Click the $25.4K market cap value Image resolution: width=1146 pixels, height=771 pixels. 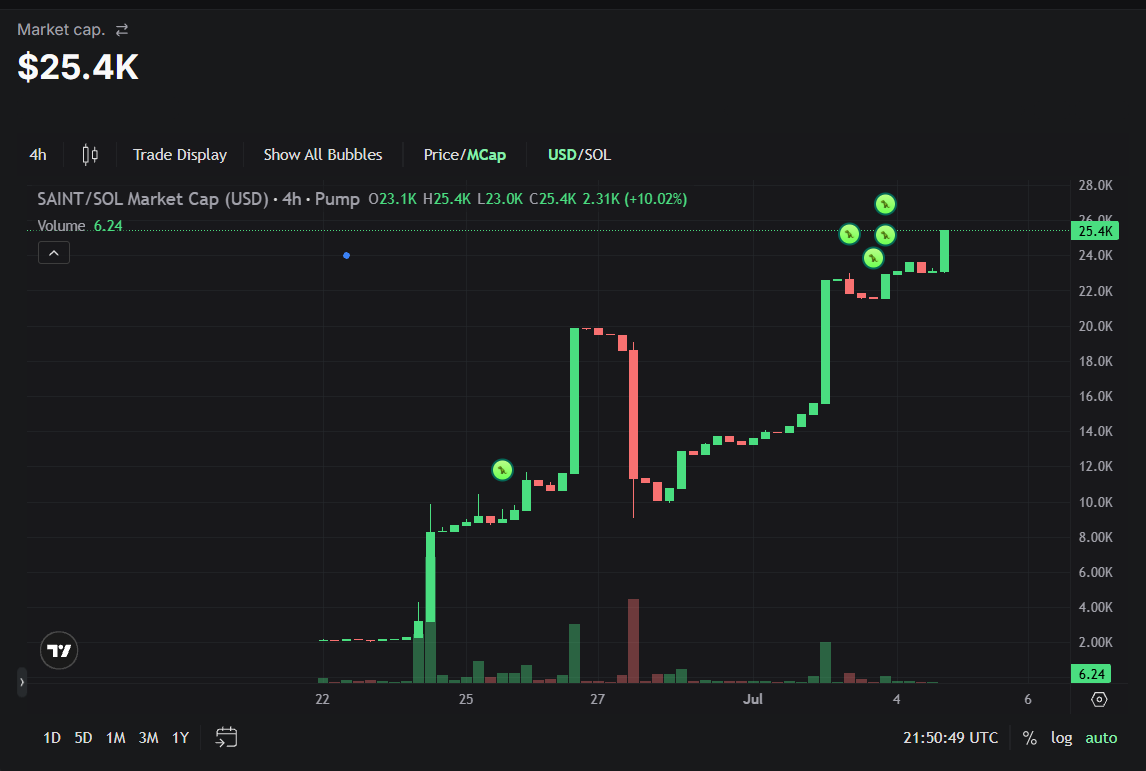(x=78, y=67)
